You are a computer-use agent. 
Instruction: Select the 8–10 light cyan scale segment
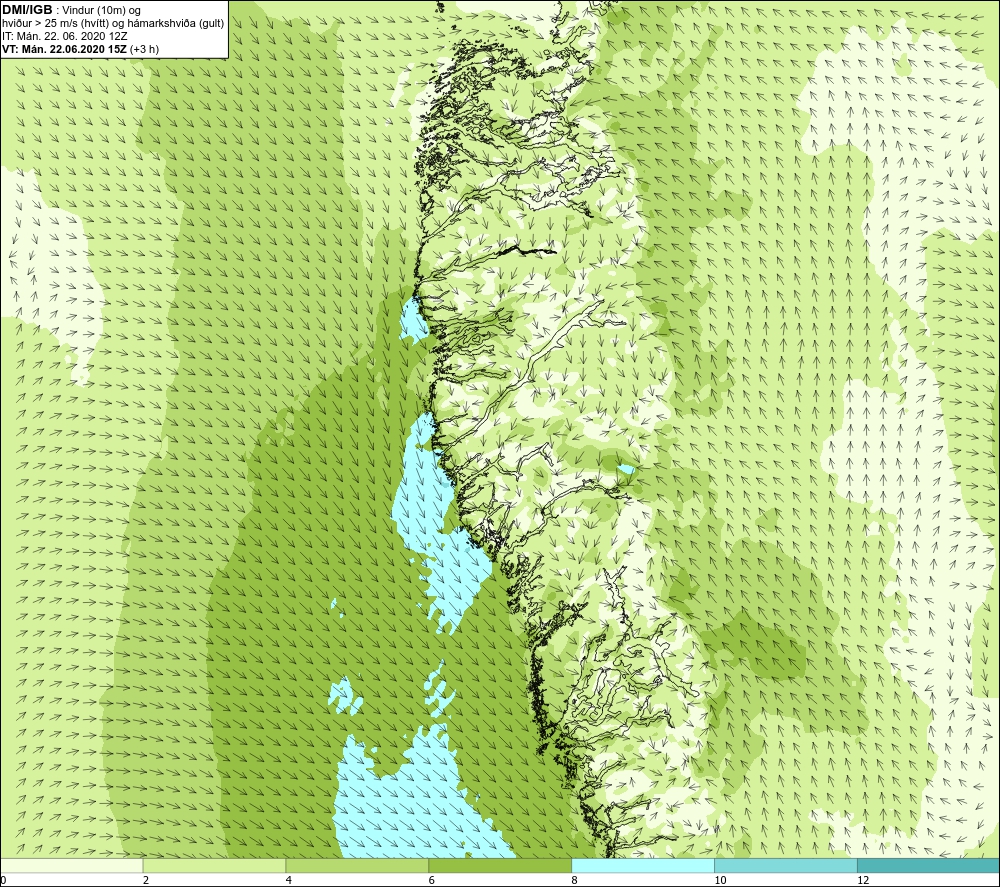coord(643,865)
